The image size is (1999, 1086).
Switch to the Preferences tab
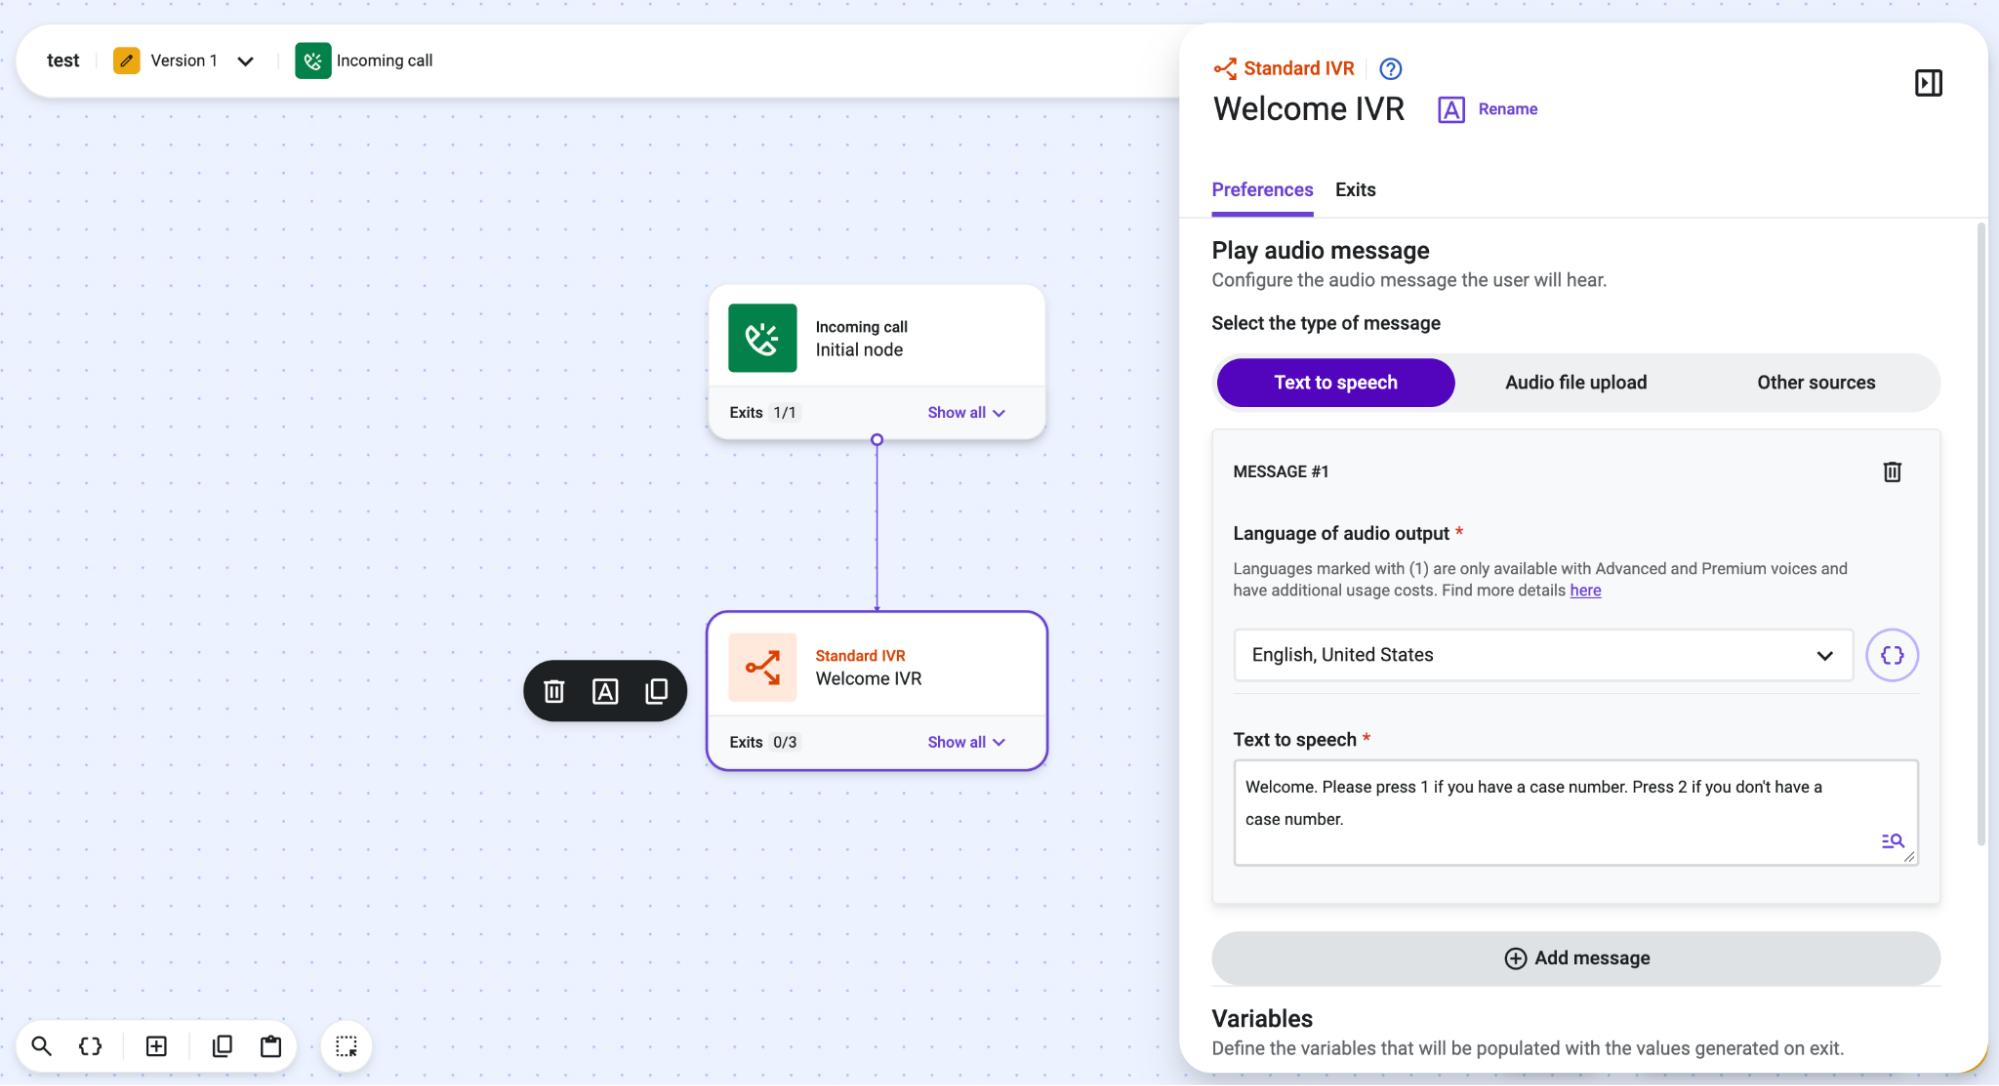click(1262, 190)
